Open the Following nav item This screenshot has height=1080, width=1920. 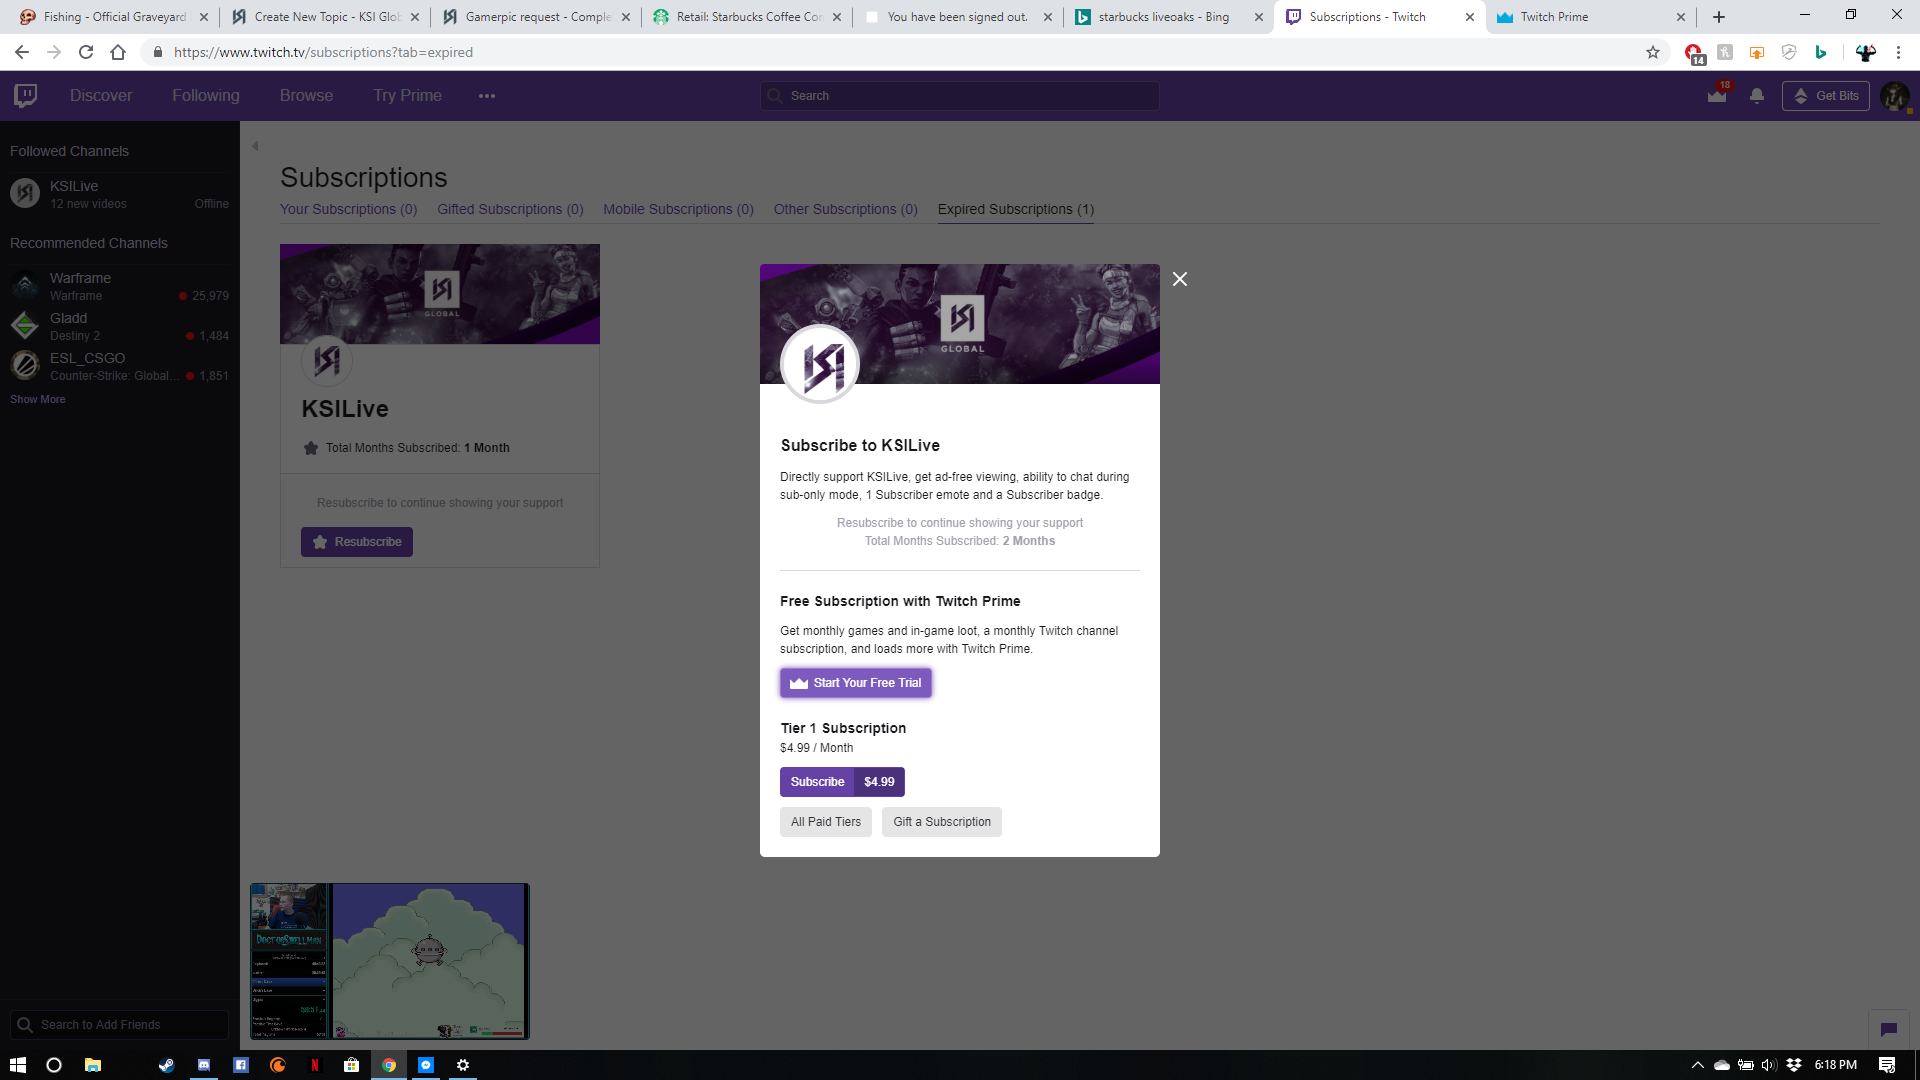[x=206, y=96]
